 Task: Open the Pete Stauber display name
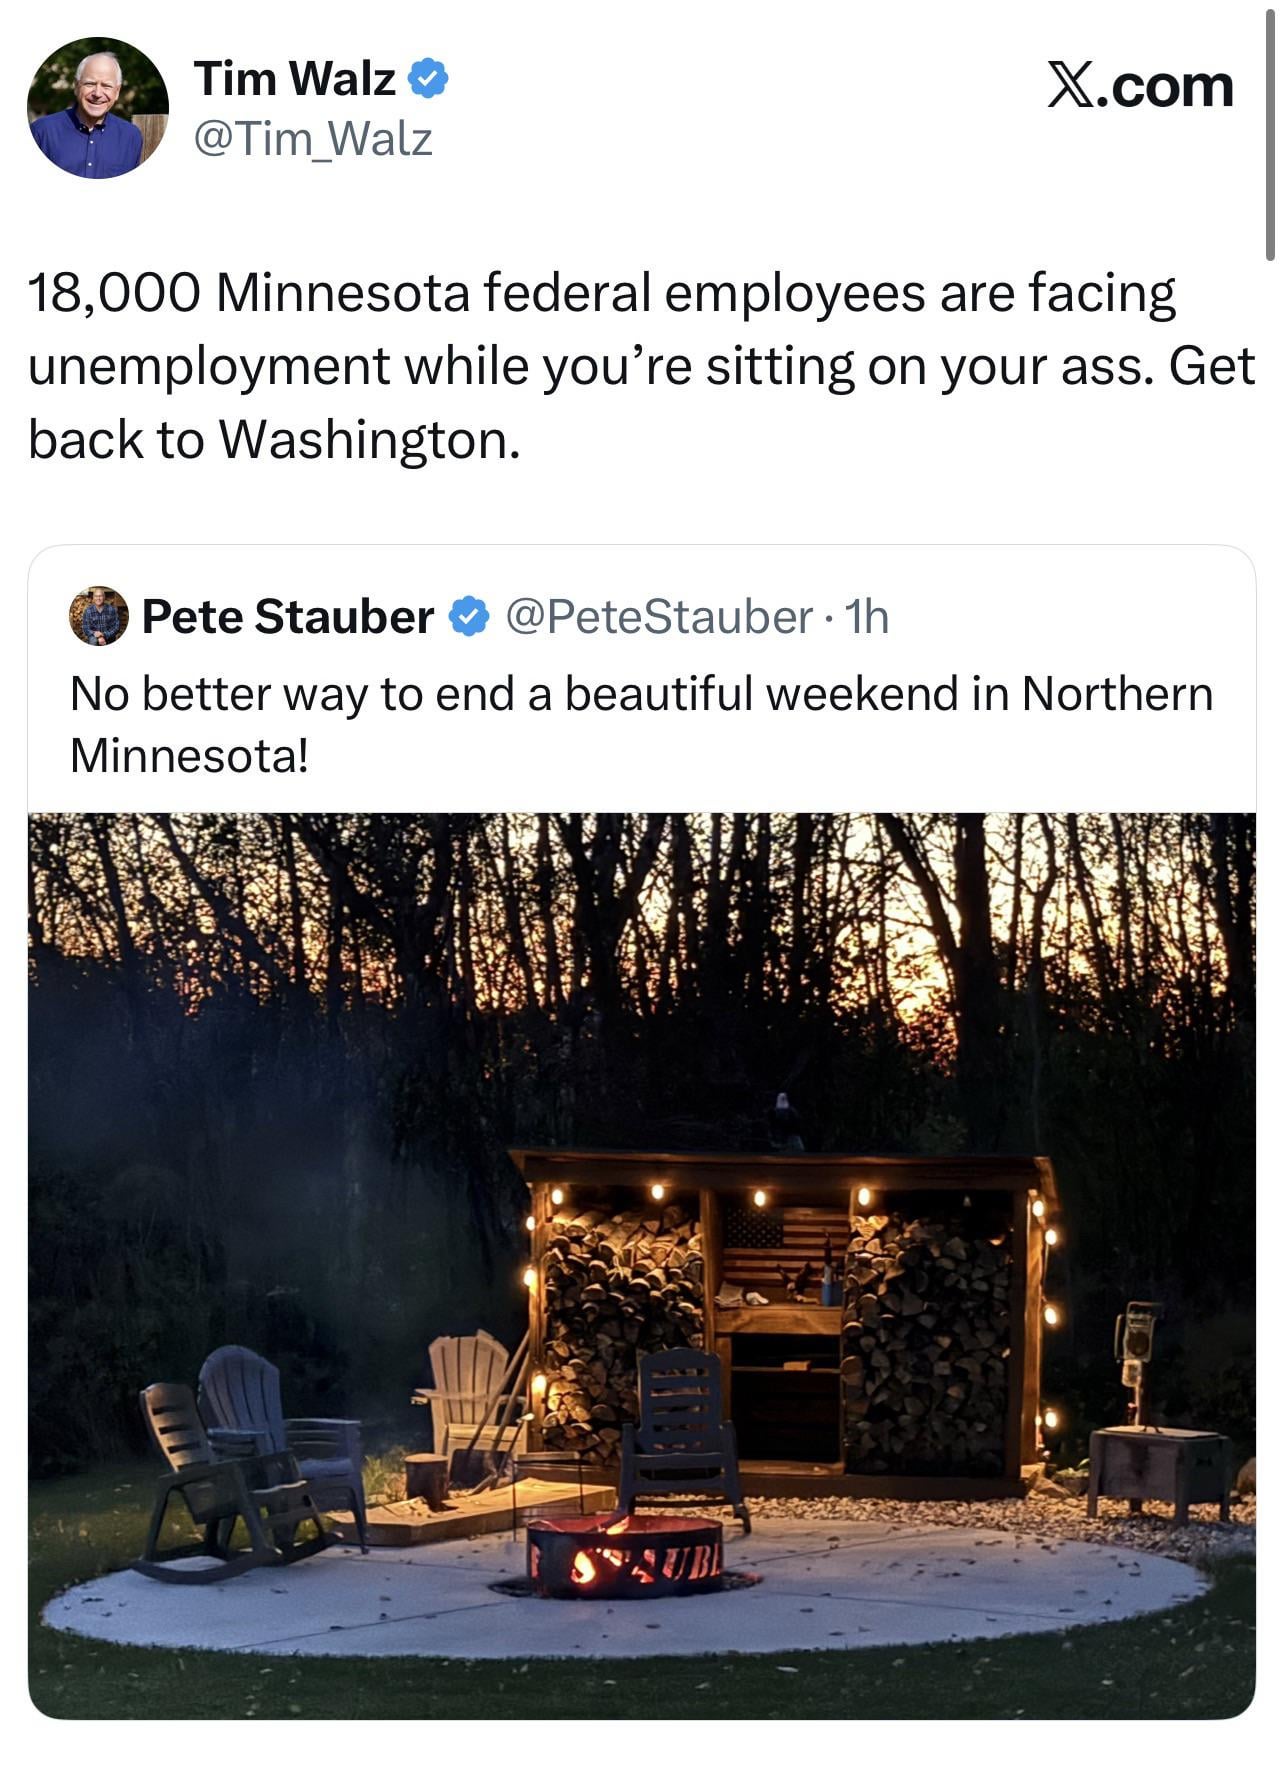[288, 616]
